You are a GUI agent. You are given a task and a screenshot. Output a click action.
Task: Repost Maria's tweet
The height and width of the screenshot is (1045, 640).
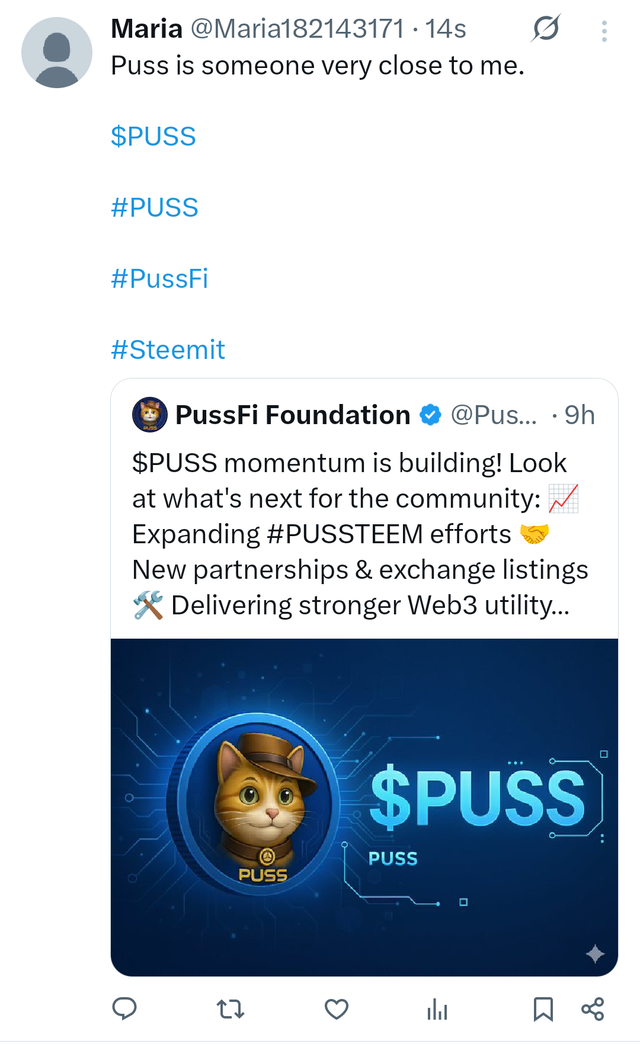[x=231, y=1009]
